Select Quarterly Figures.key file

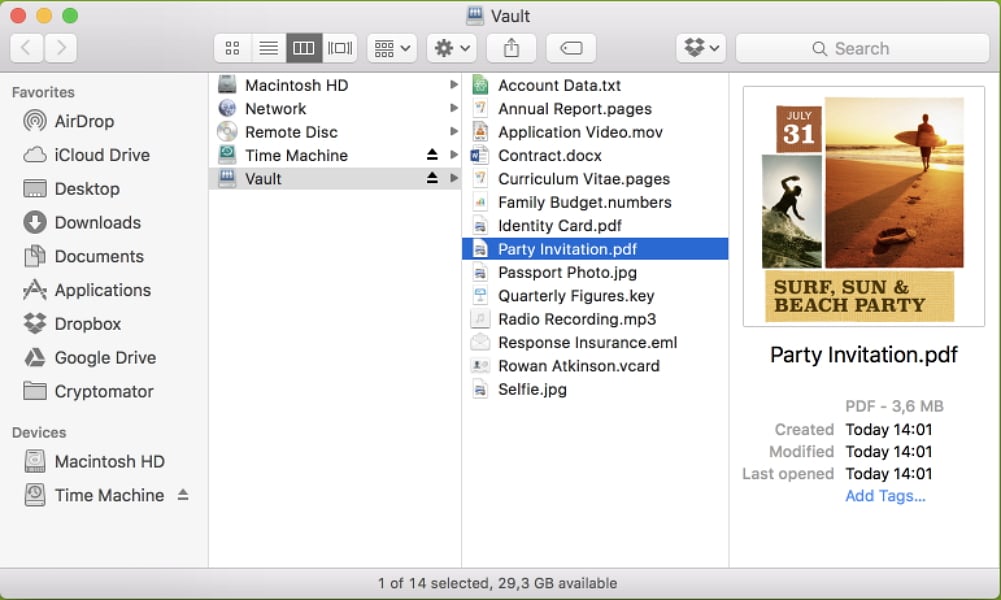pos(576,296)
